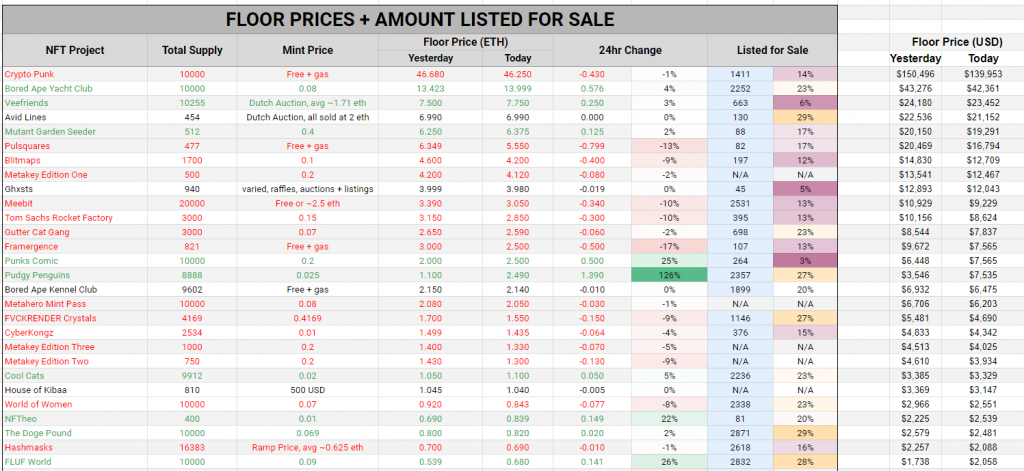Click the 'Listed for Sale' header
Image resolution: width=1024 pixels, height=471 pixels.
[x=772, y=50]
